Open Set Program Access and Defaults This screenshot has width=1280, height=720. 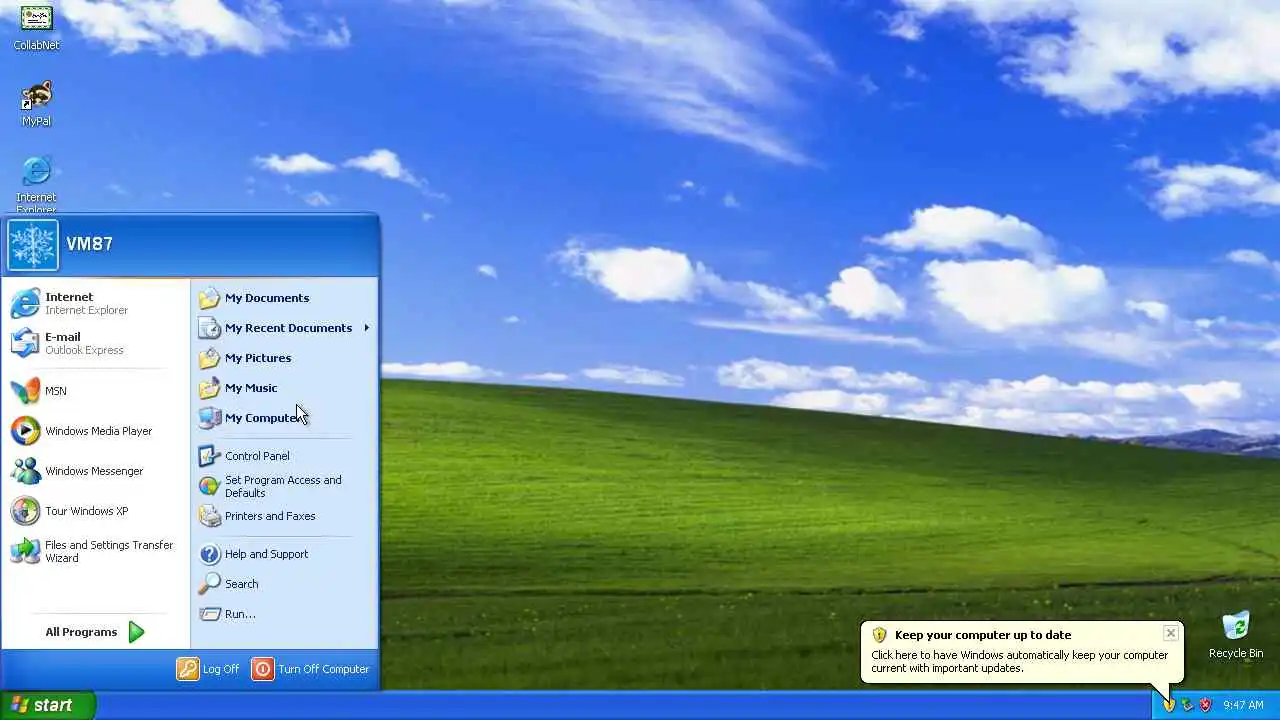pos(284,486)
